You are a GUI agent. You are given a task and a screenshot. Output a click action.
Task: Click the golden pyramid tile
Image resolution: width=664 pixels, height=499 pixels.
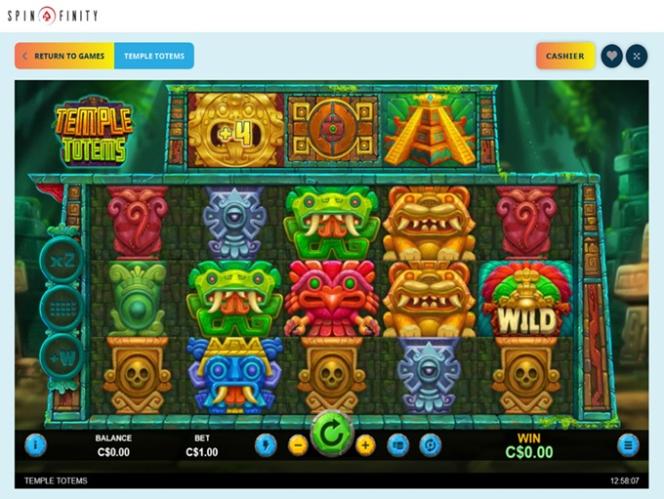pos(429,130)
